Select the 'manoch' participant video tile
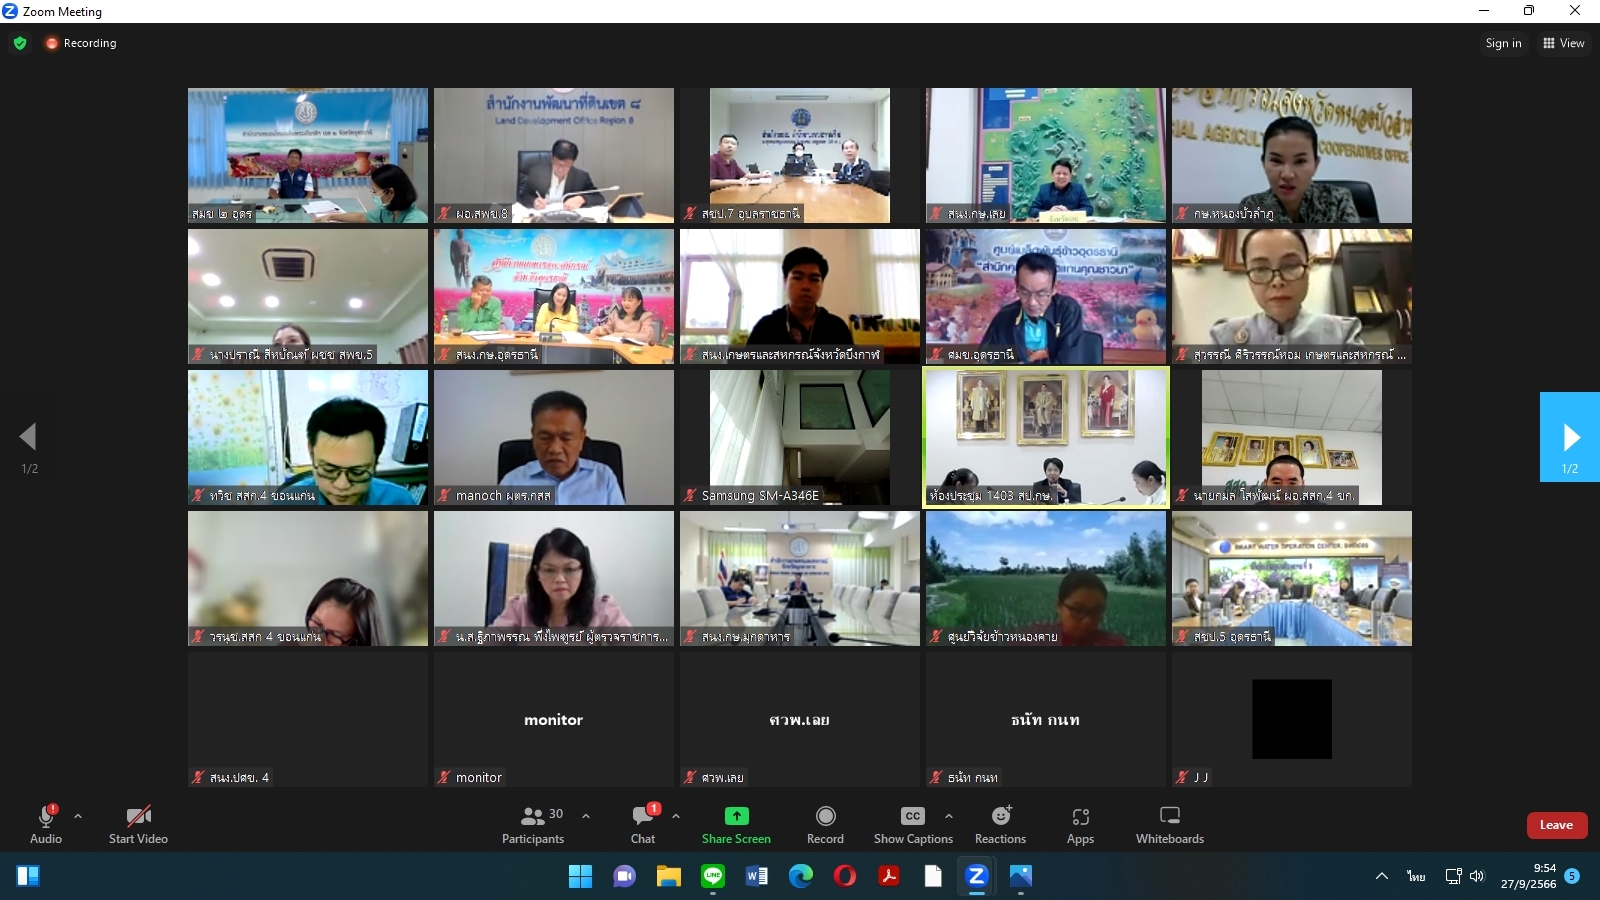The height and width of the screenshot is (900, 1600). point(554,437)
